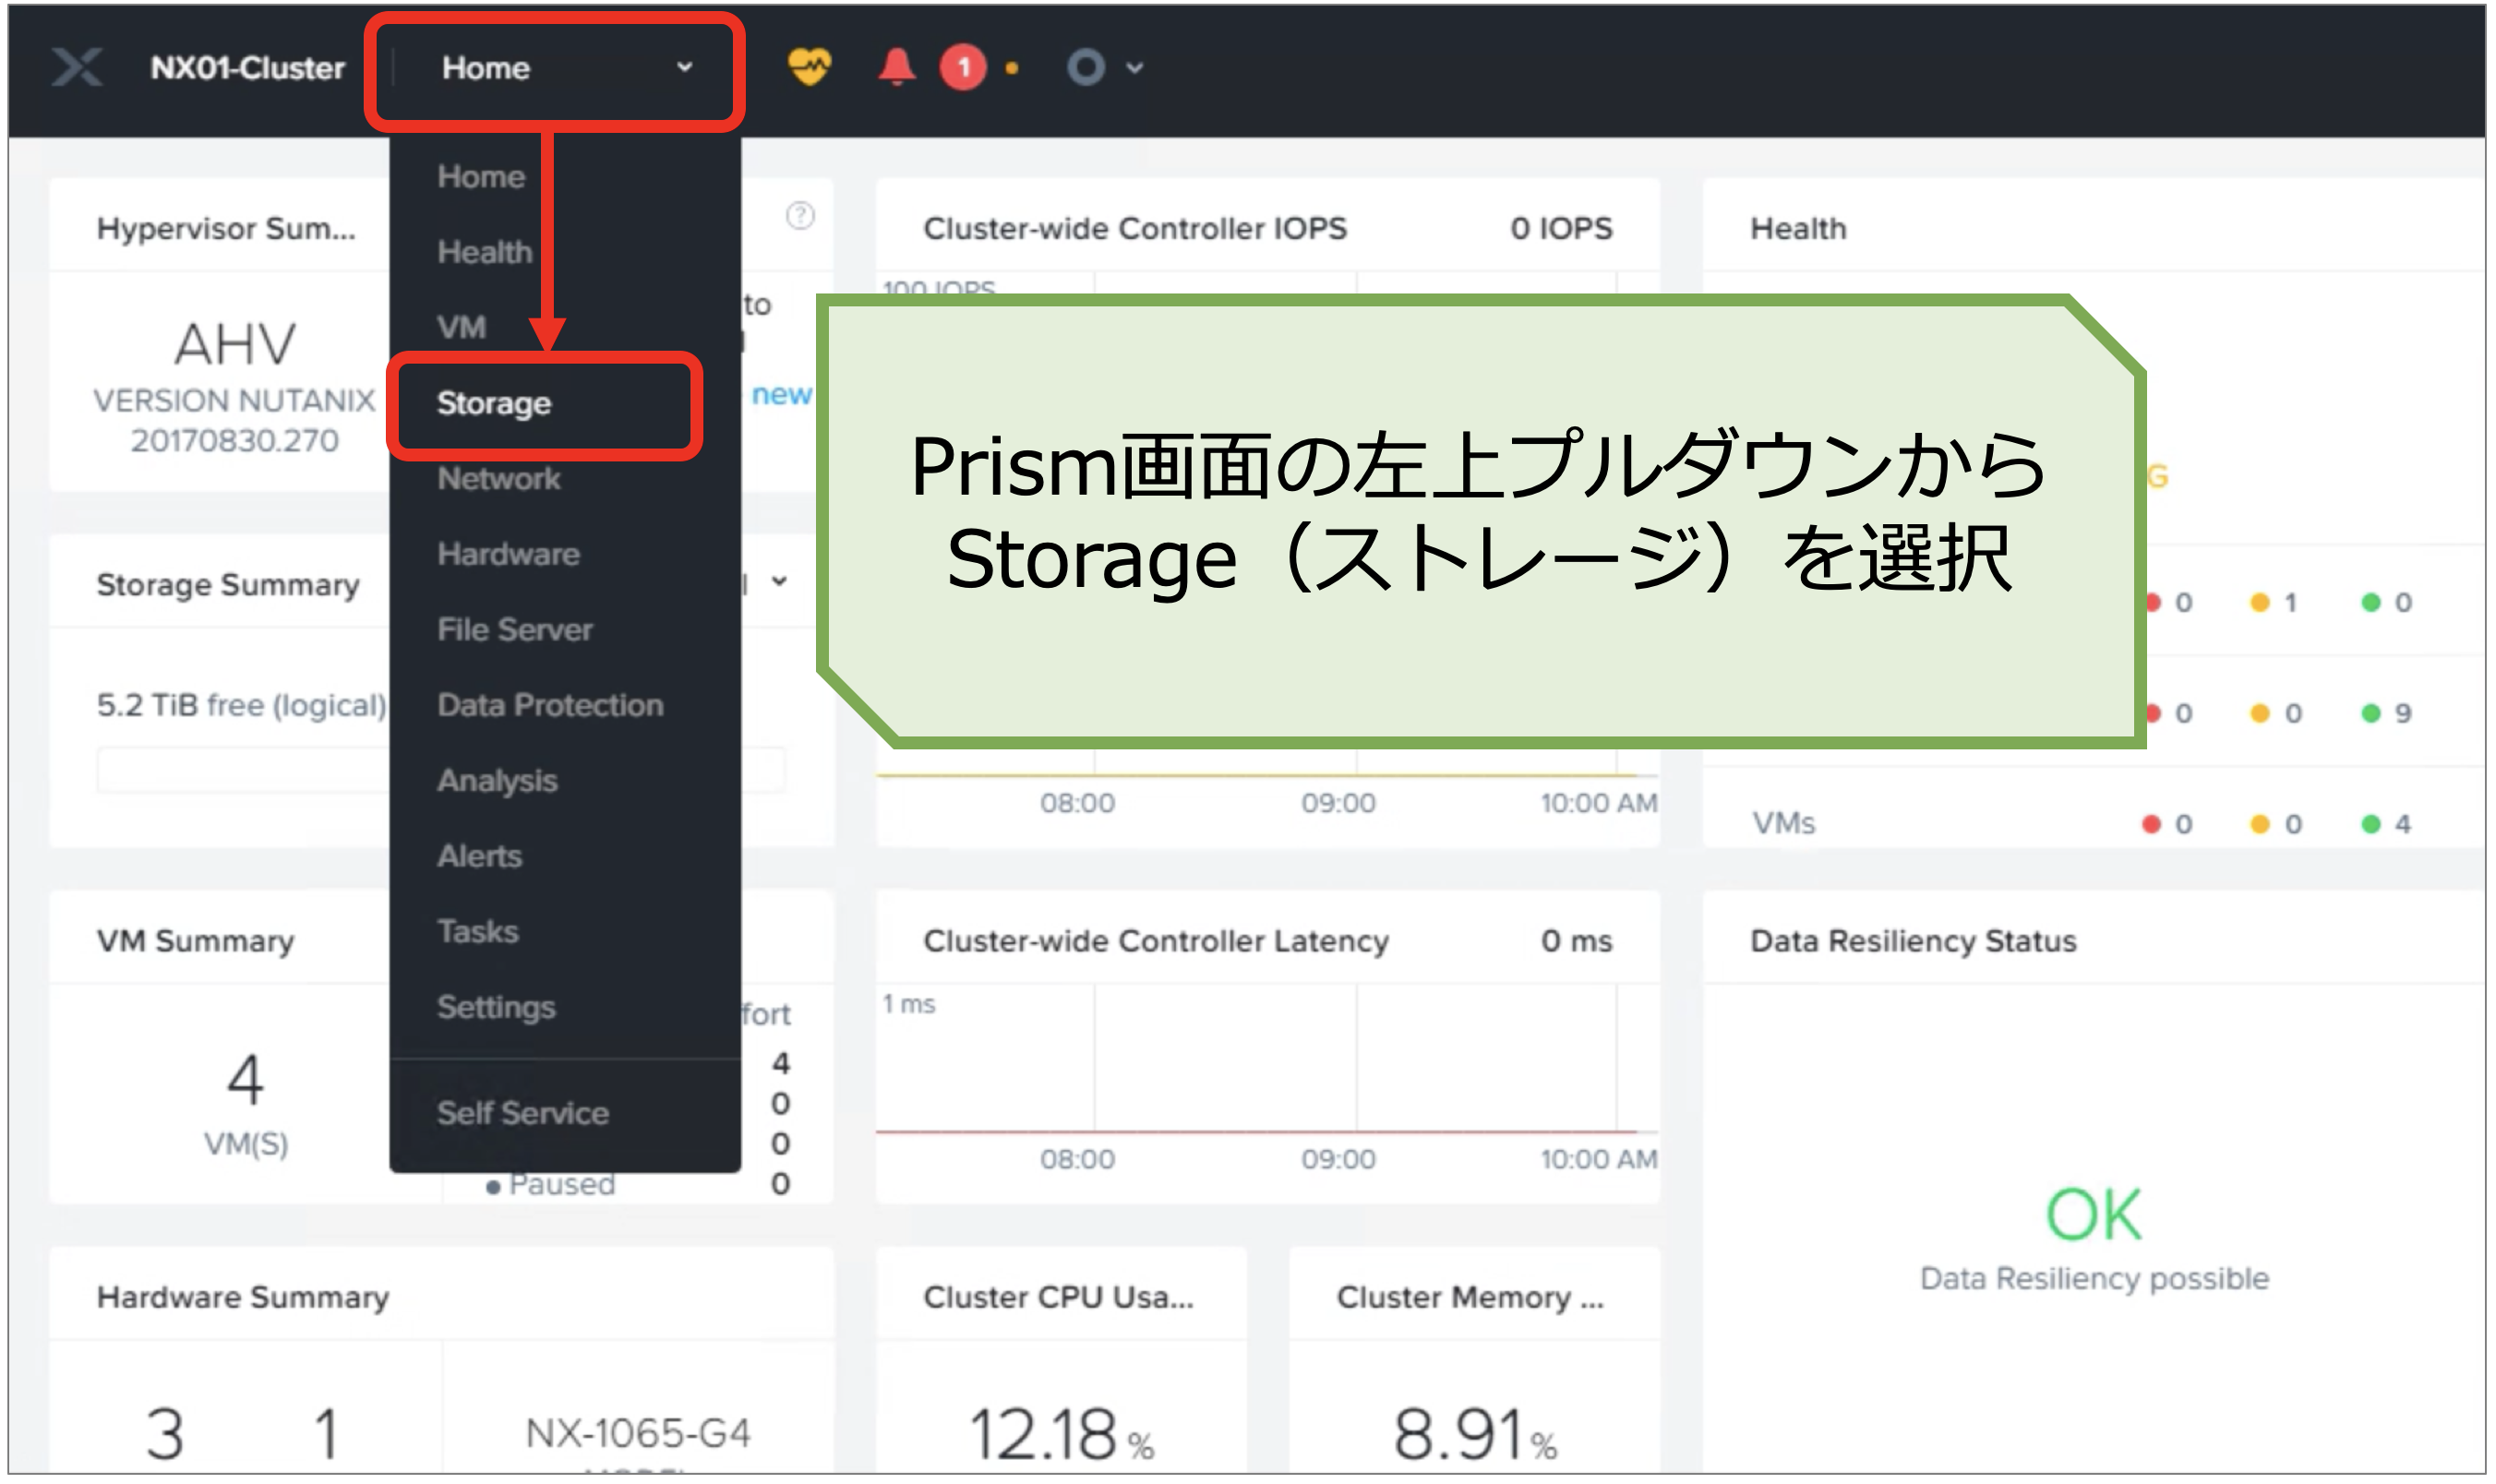Go to Settings in the menu

pyautogui.click(x=496, y=1007)
